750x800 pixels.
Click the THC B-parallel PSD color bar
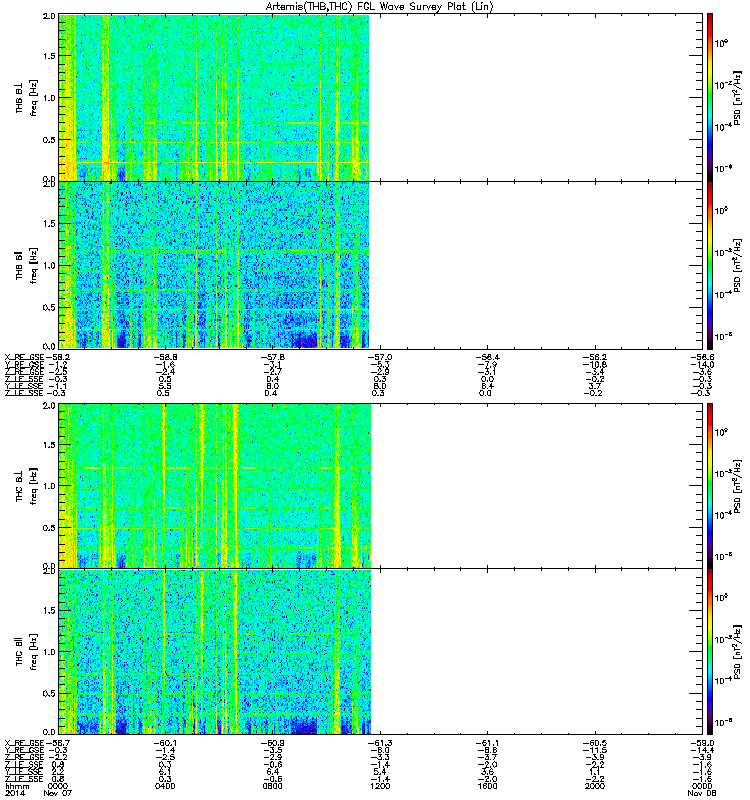[710, 652]
